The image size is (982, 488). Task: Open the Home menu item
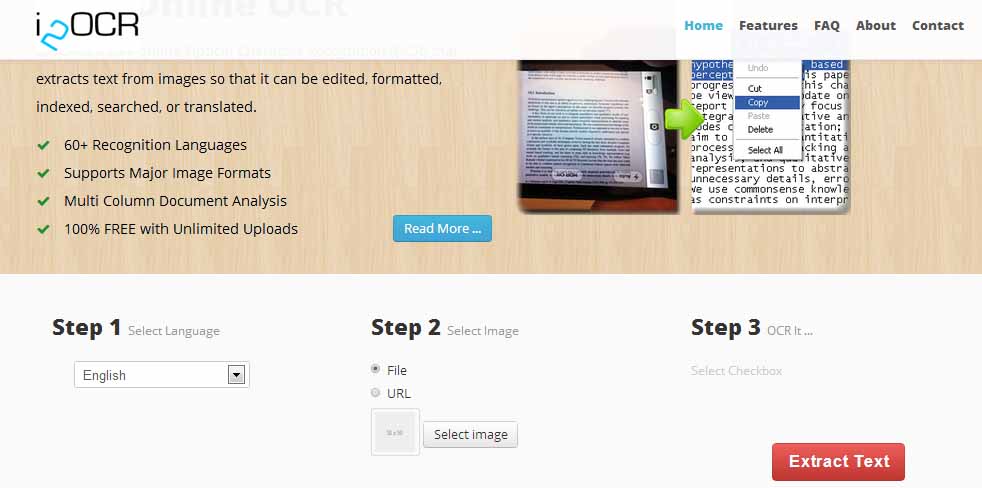703,26
